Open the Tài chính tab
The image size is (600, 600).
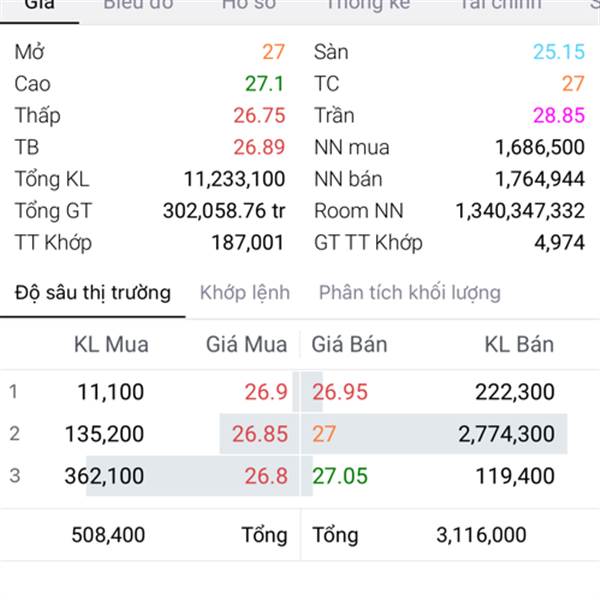[501, 5]
